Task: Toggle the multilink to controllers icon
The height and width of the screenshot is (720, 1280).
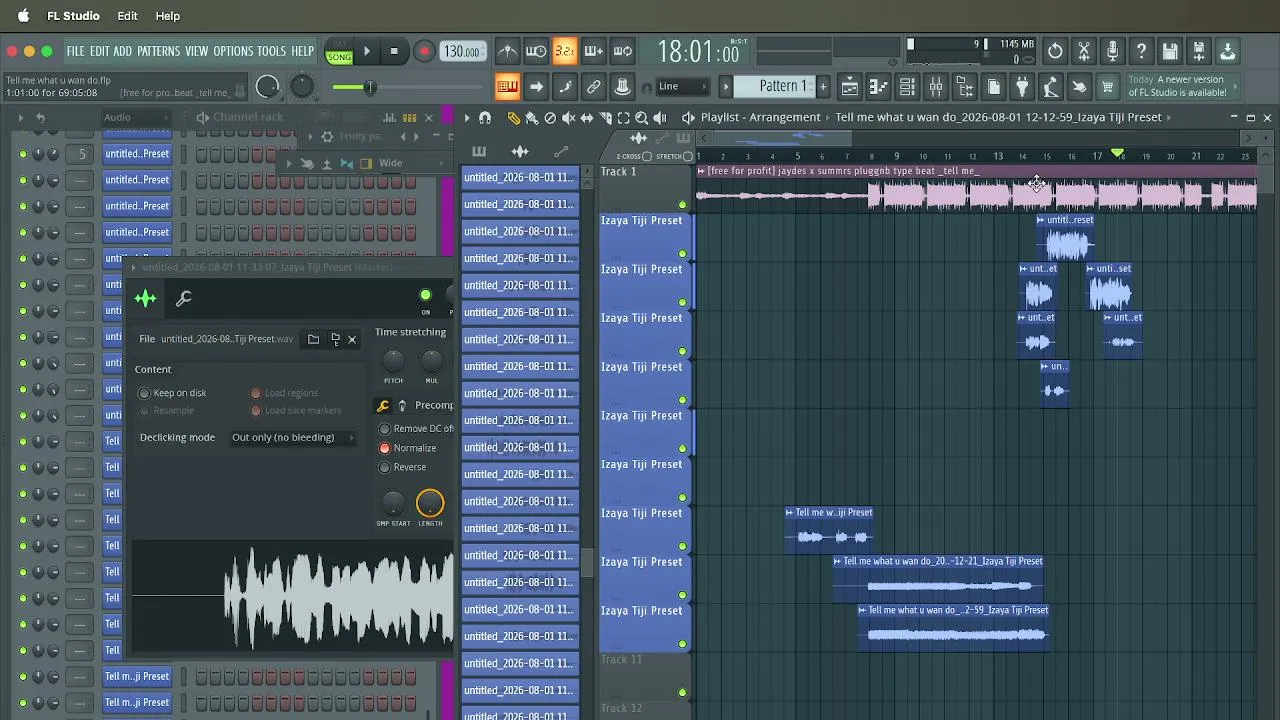Action: pos(622,87)
